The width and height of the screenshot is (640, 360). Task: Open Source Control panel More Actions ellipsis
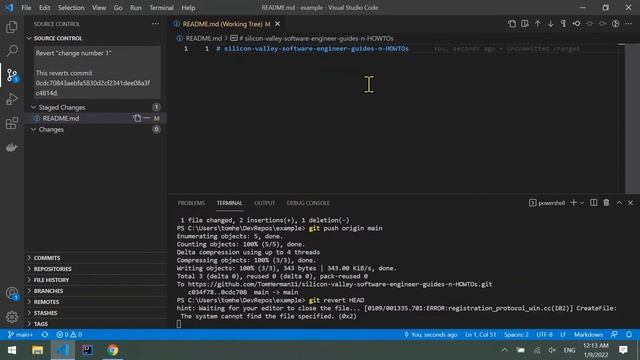(x=156, y=24)
